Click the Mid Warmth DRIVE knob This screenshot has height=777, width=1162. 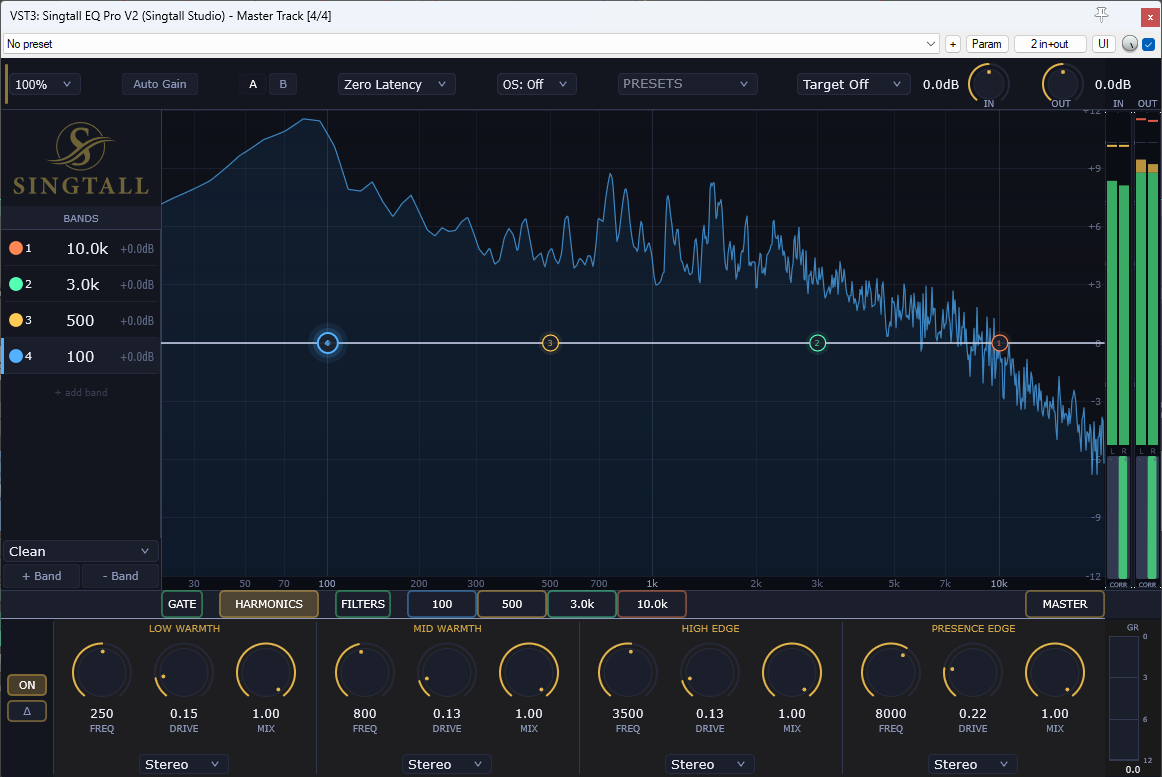point(447,672)
